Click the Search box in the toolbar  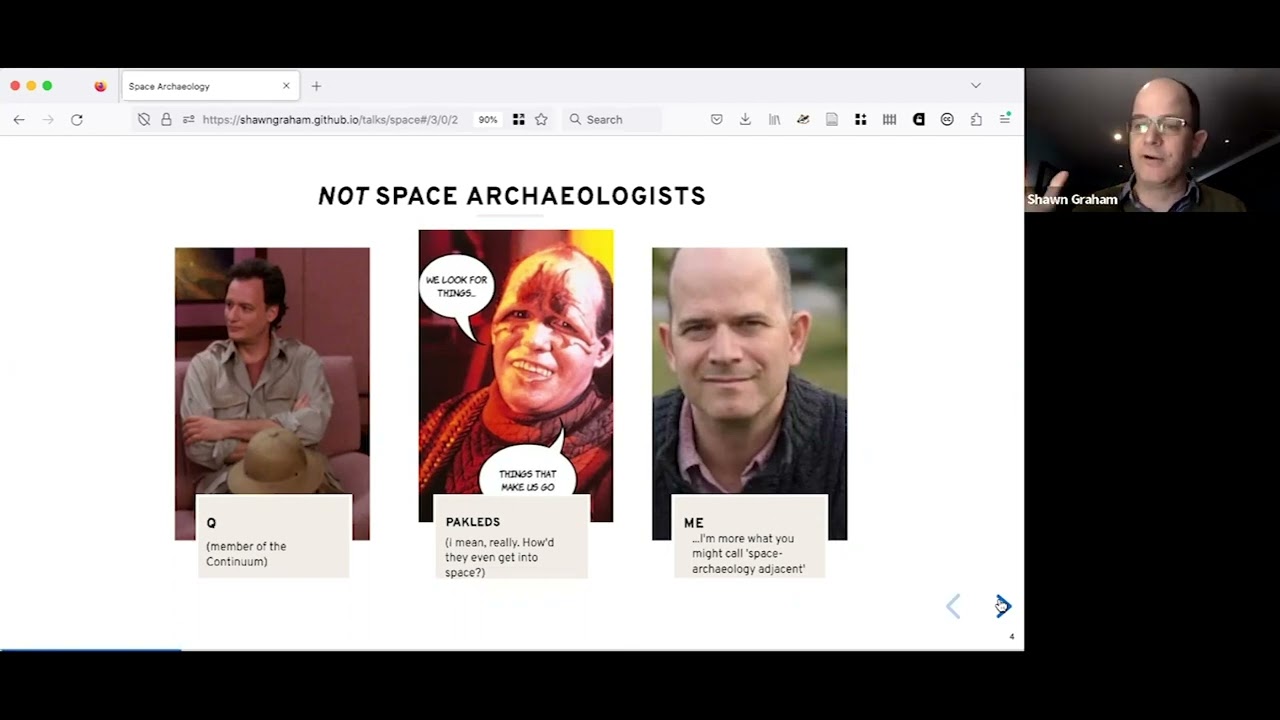[611, 119]
